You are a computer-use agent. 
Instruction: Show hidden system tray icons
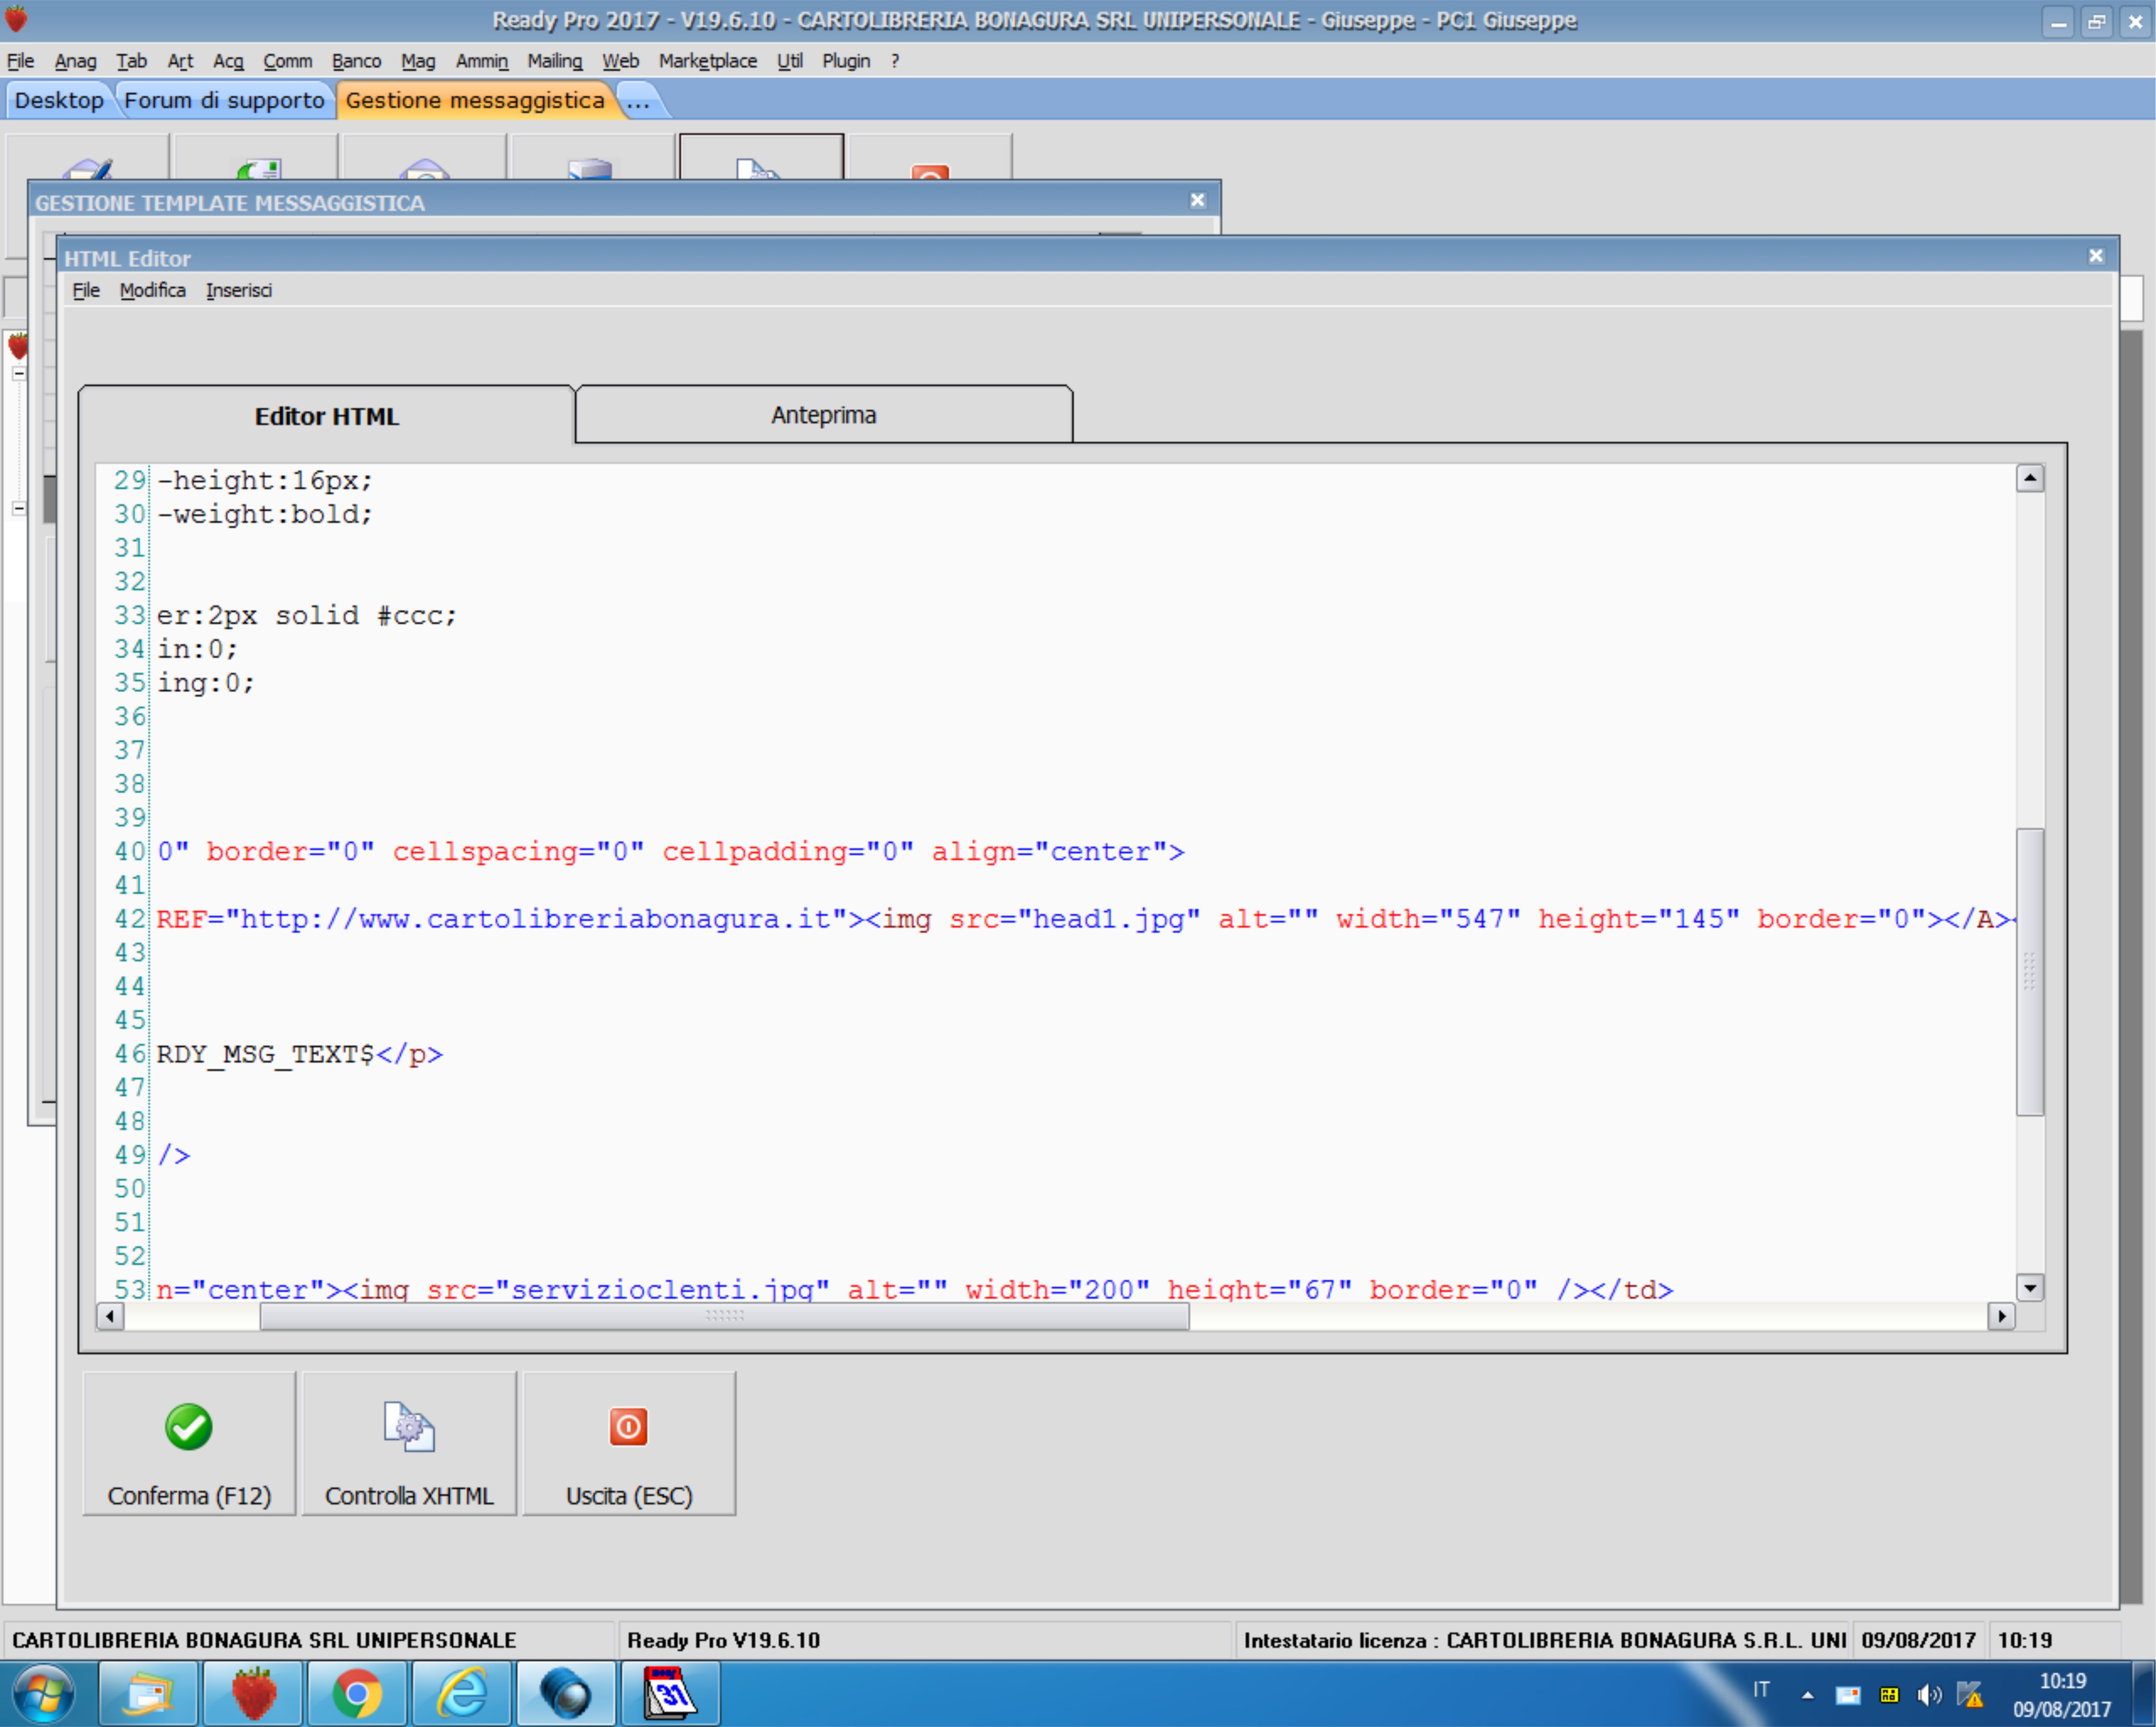[1807, 1695]
